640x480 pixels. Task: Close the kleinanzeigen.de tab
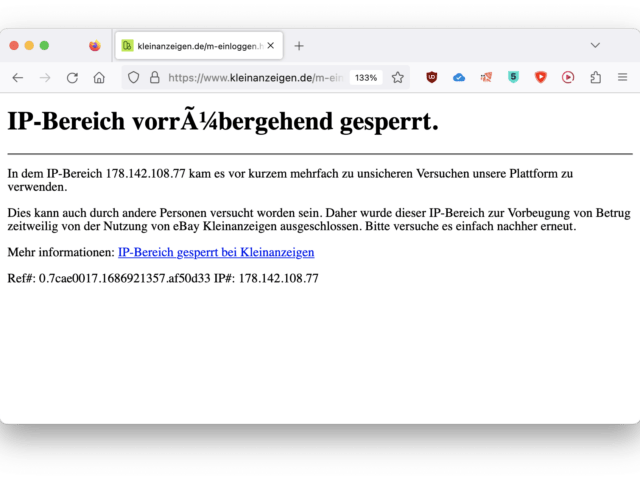tap(271, 46)
